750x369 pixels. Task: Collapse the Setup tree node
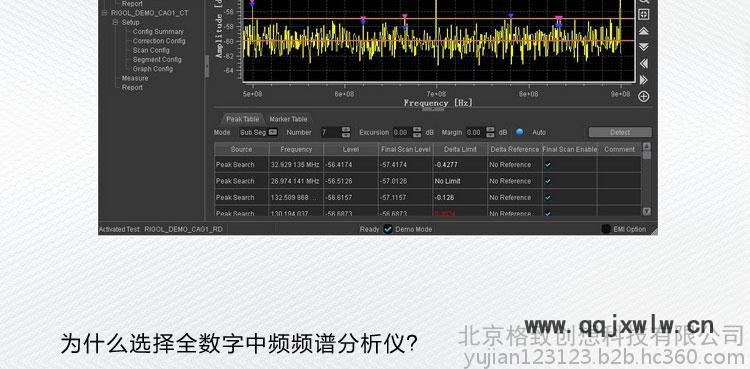pos(115,22)
